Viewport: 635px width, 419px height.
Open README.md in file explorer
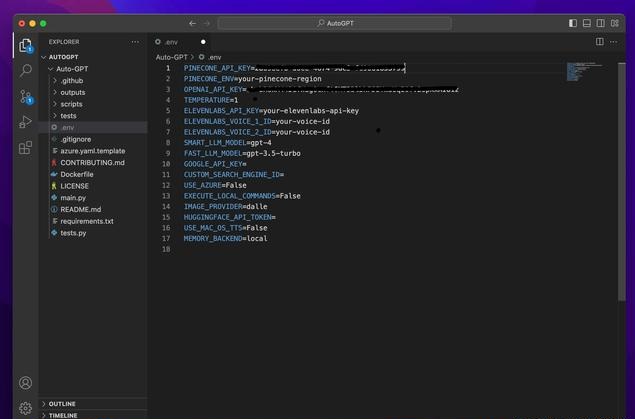point(80,210)
